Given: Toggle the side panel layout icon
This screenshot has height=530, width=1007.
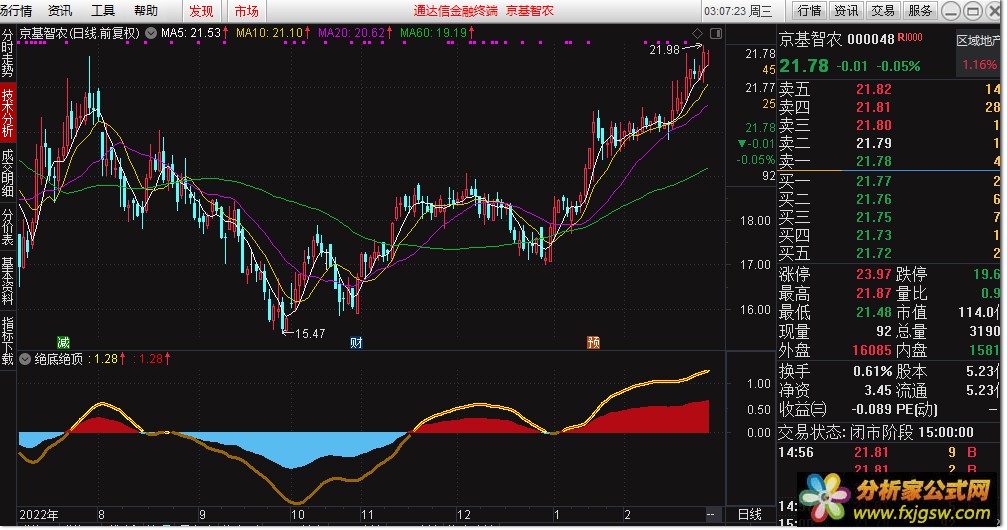Looking at the screenshot, I should tap(716, 33).
